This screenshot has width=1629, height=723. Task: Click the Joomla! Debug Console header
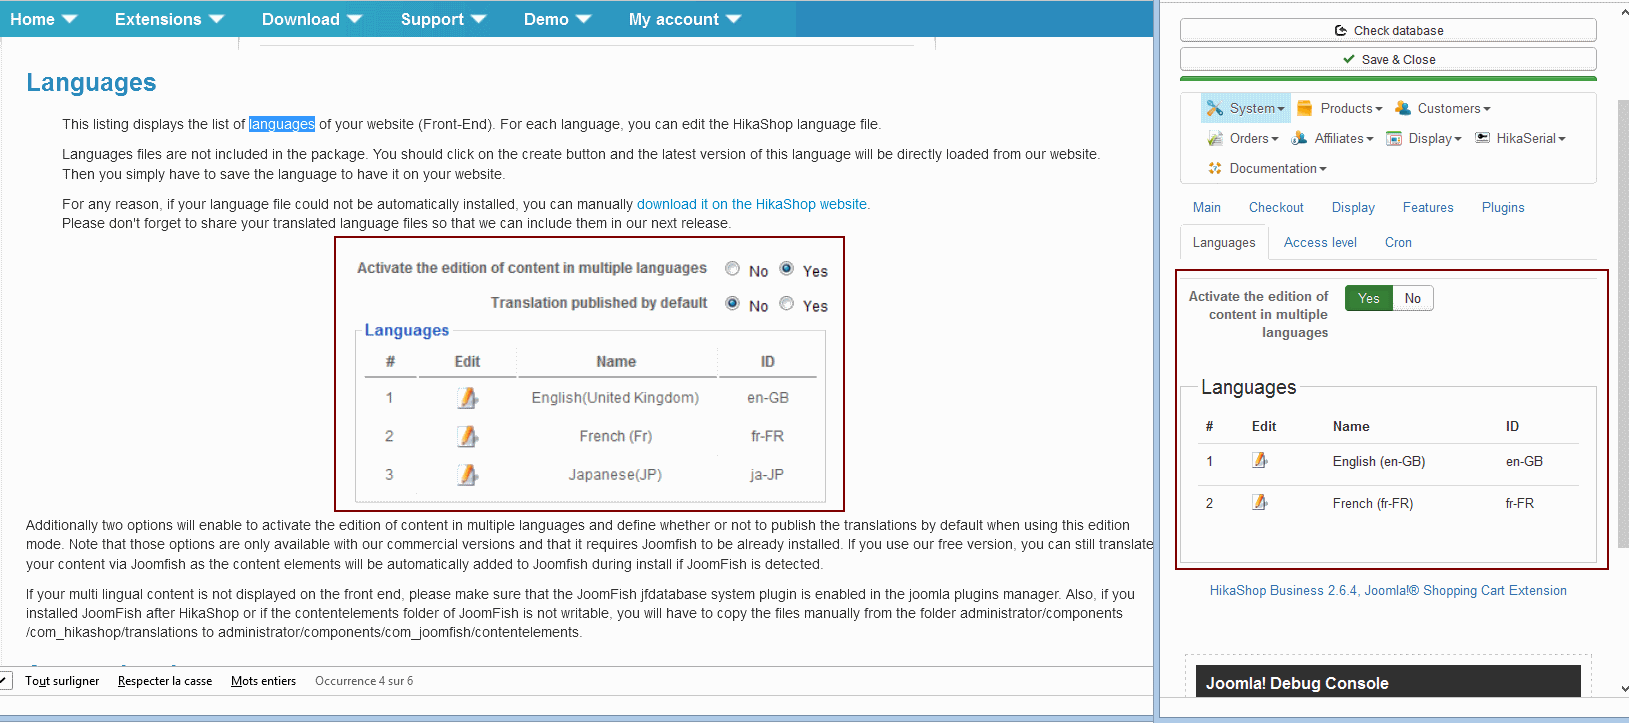tap(1388, 682)
